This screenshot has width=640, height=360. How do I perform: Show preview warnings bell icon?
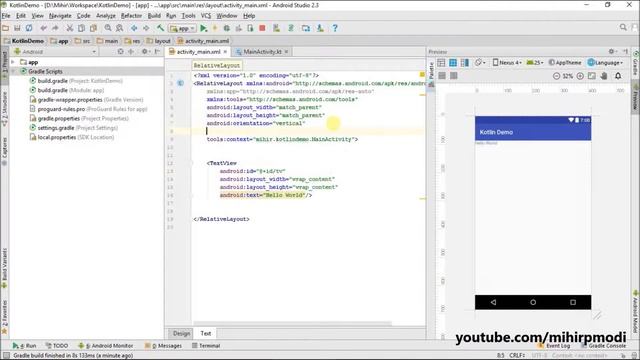[618, 76]
